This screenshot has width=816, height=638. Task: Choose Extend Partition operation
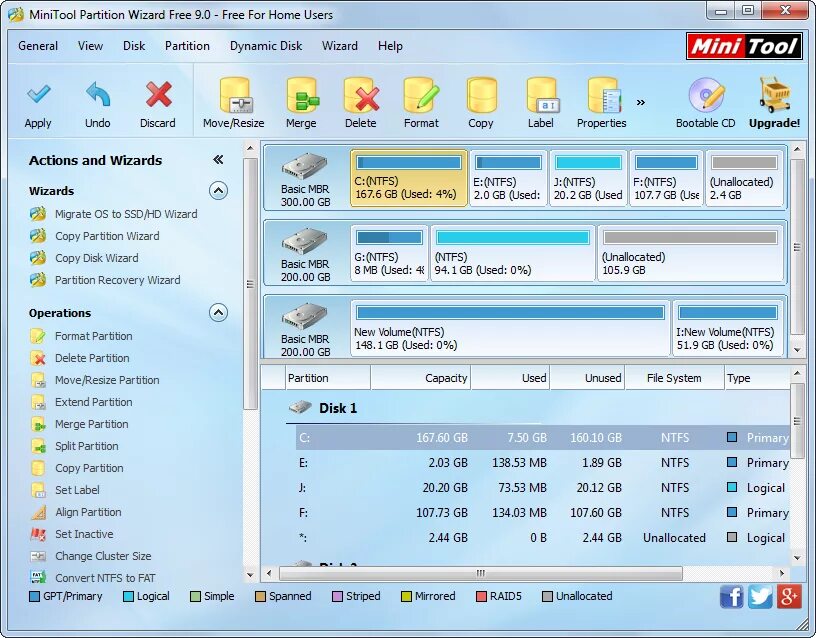tap(94, 402)
